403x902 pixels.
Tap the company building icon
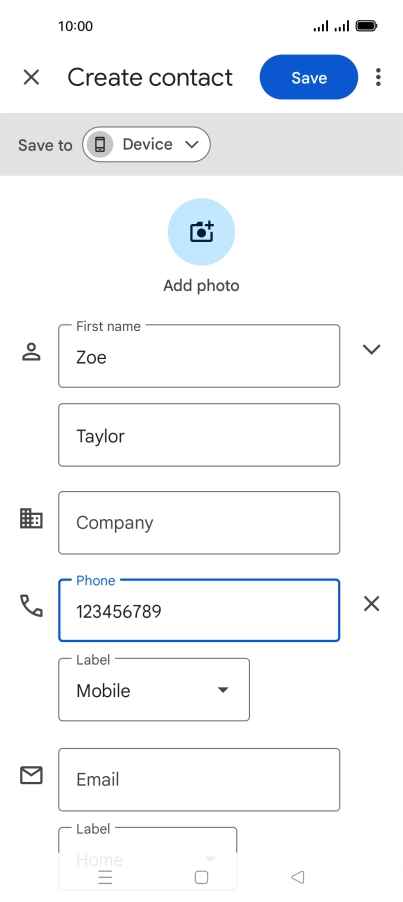tap(31, 518)
